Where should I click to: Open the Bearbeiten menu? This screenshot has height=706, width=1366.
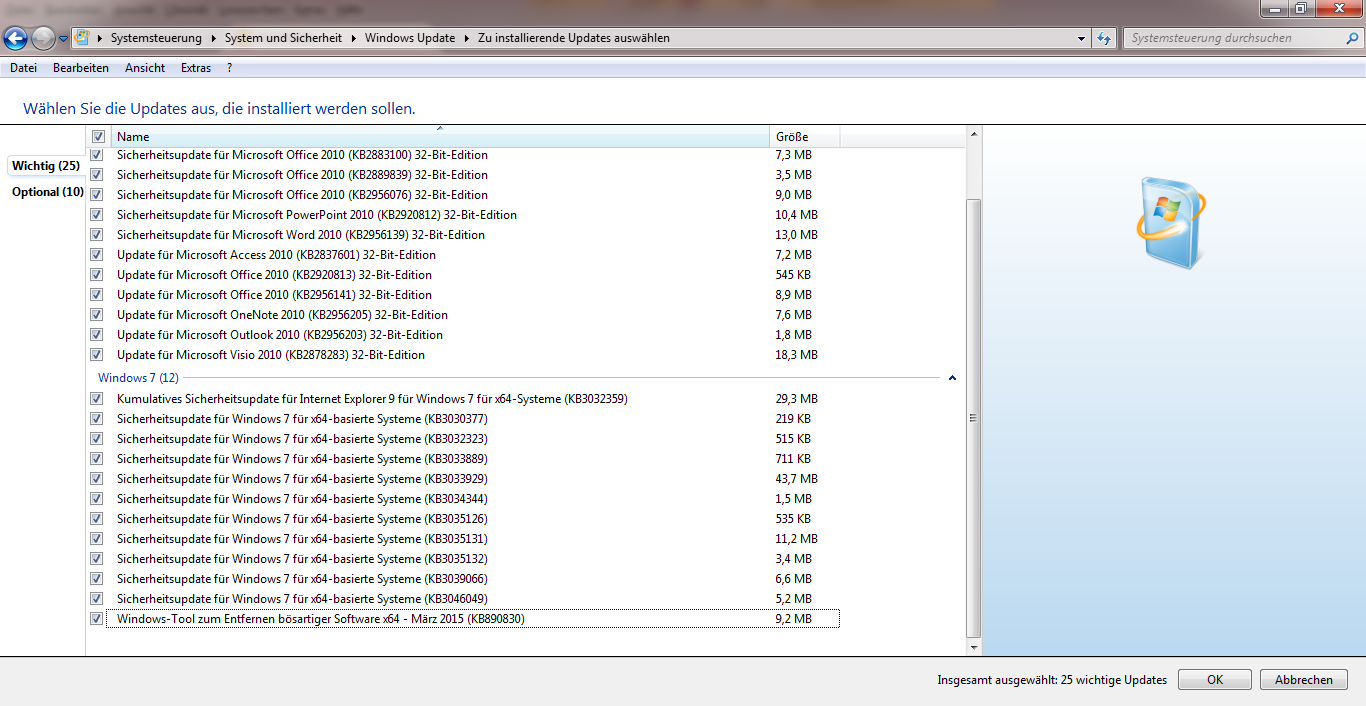81,68
